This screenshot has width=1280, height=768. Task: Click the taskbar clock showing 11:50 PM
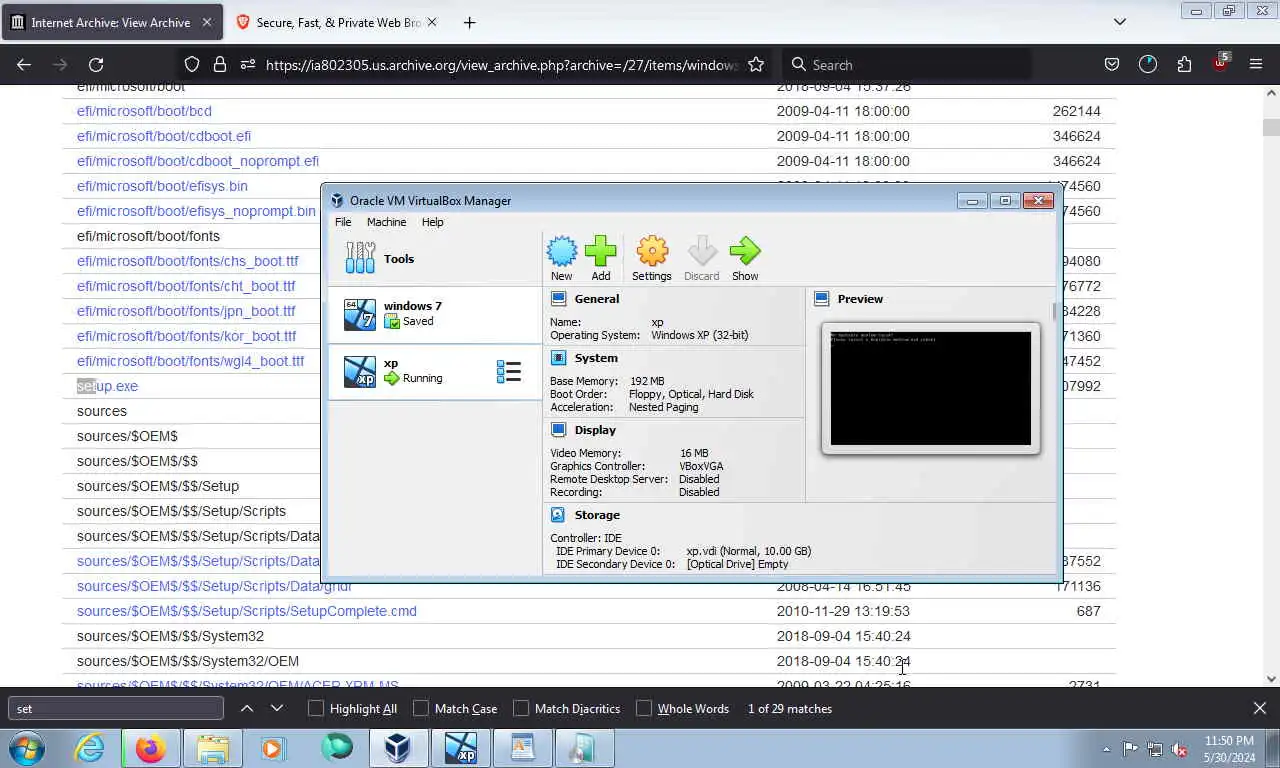coord(1229,749)
